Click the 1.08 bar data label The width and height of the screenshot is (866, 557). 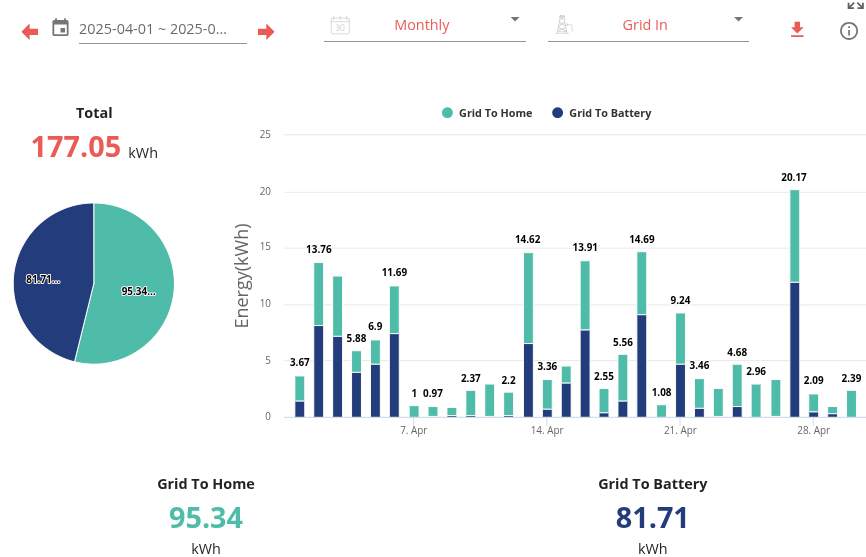(x=662, y=392)
